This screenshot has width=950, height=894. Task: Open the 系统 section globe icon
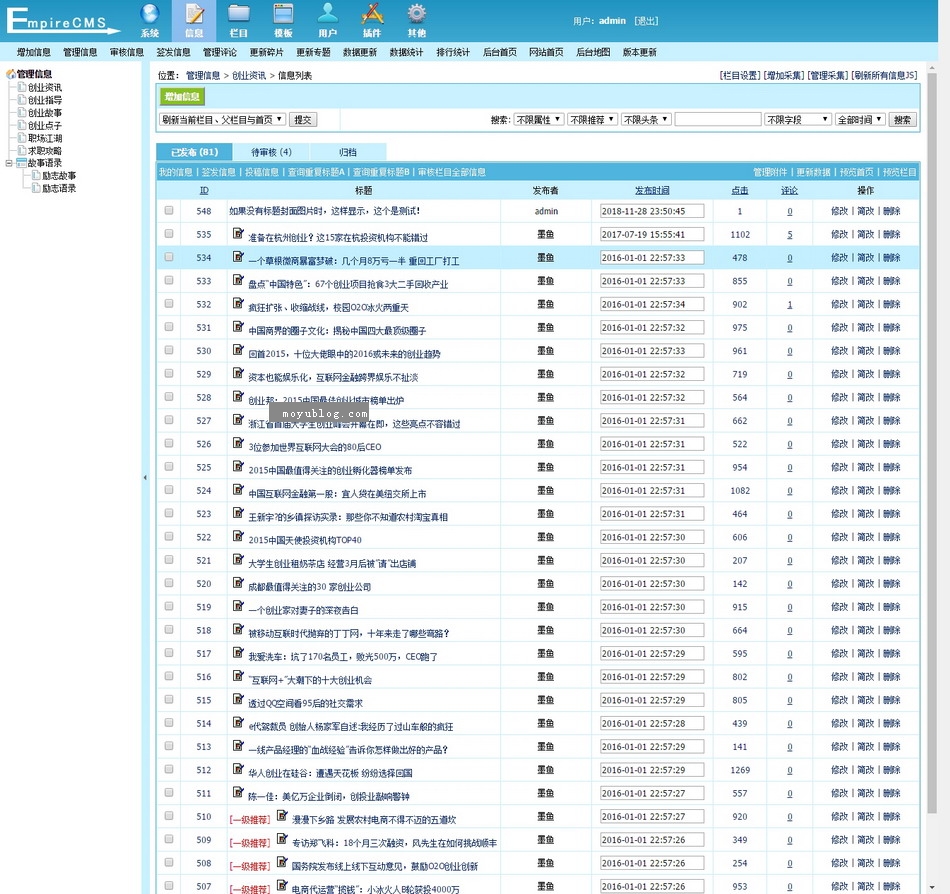click(150, 13)
